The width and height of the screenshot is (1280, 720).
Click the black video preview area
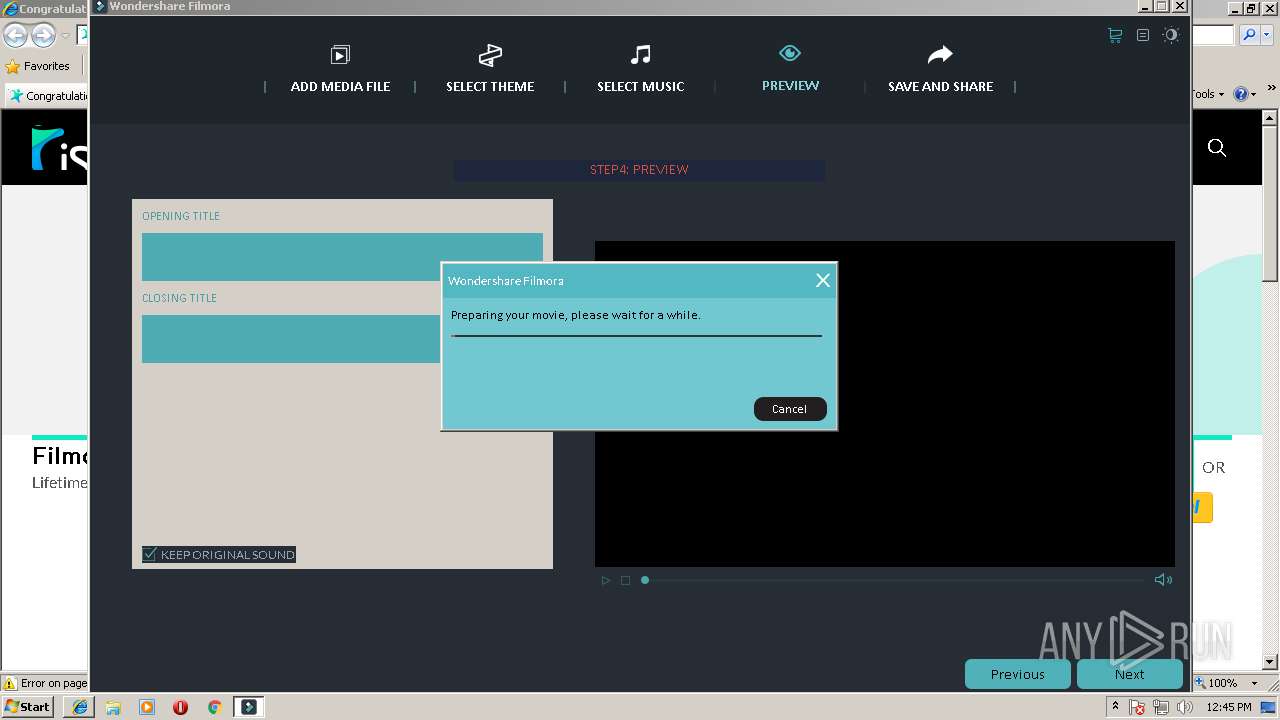(885, 404)
